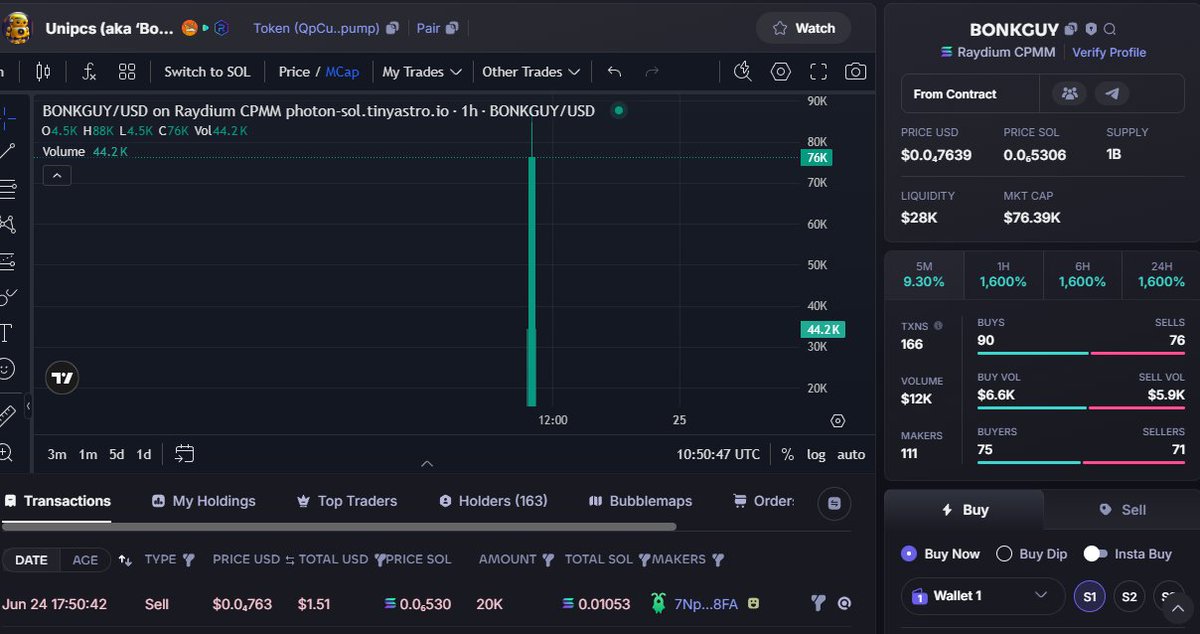Open explorer icon on the Sell row
The image size is (1200, 634).
pos(844,604)
